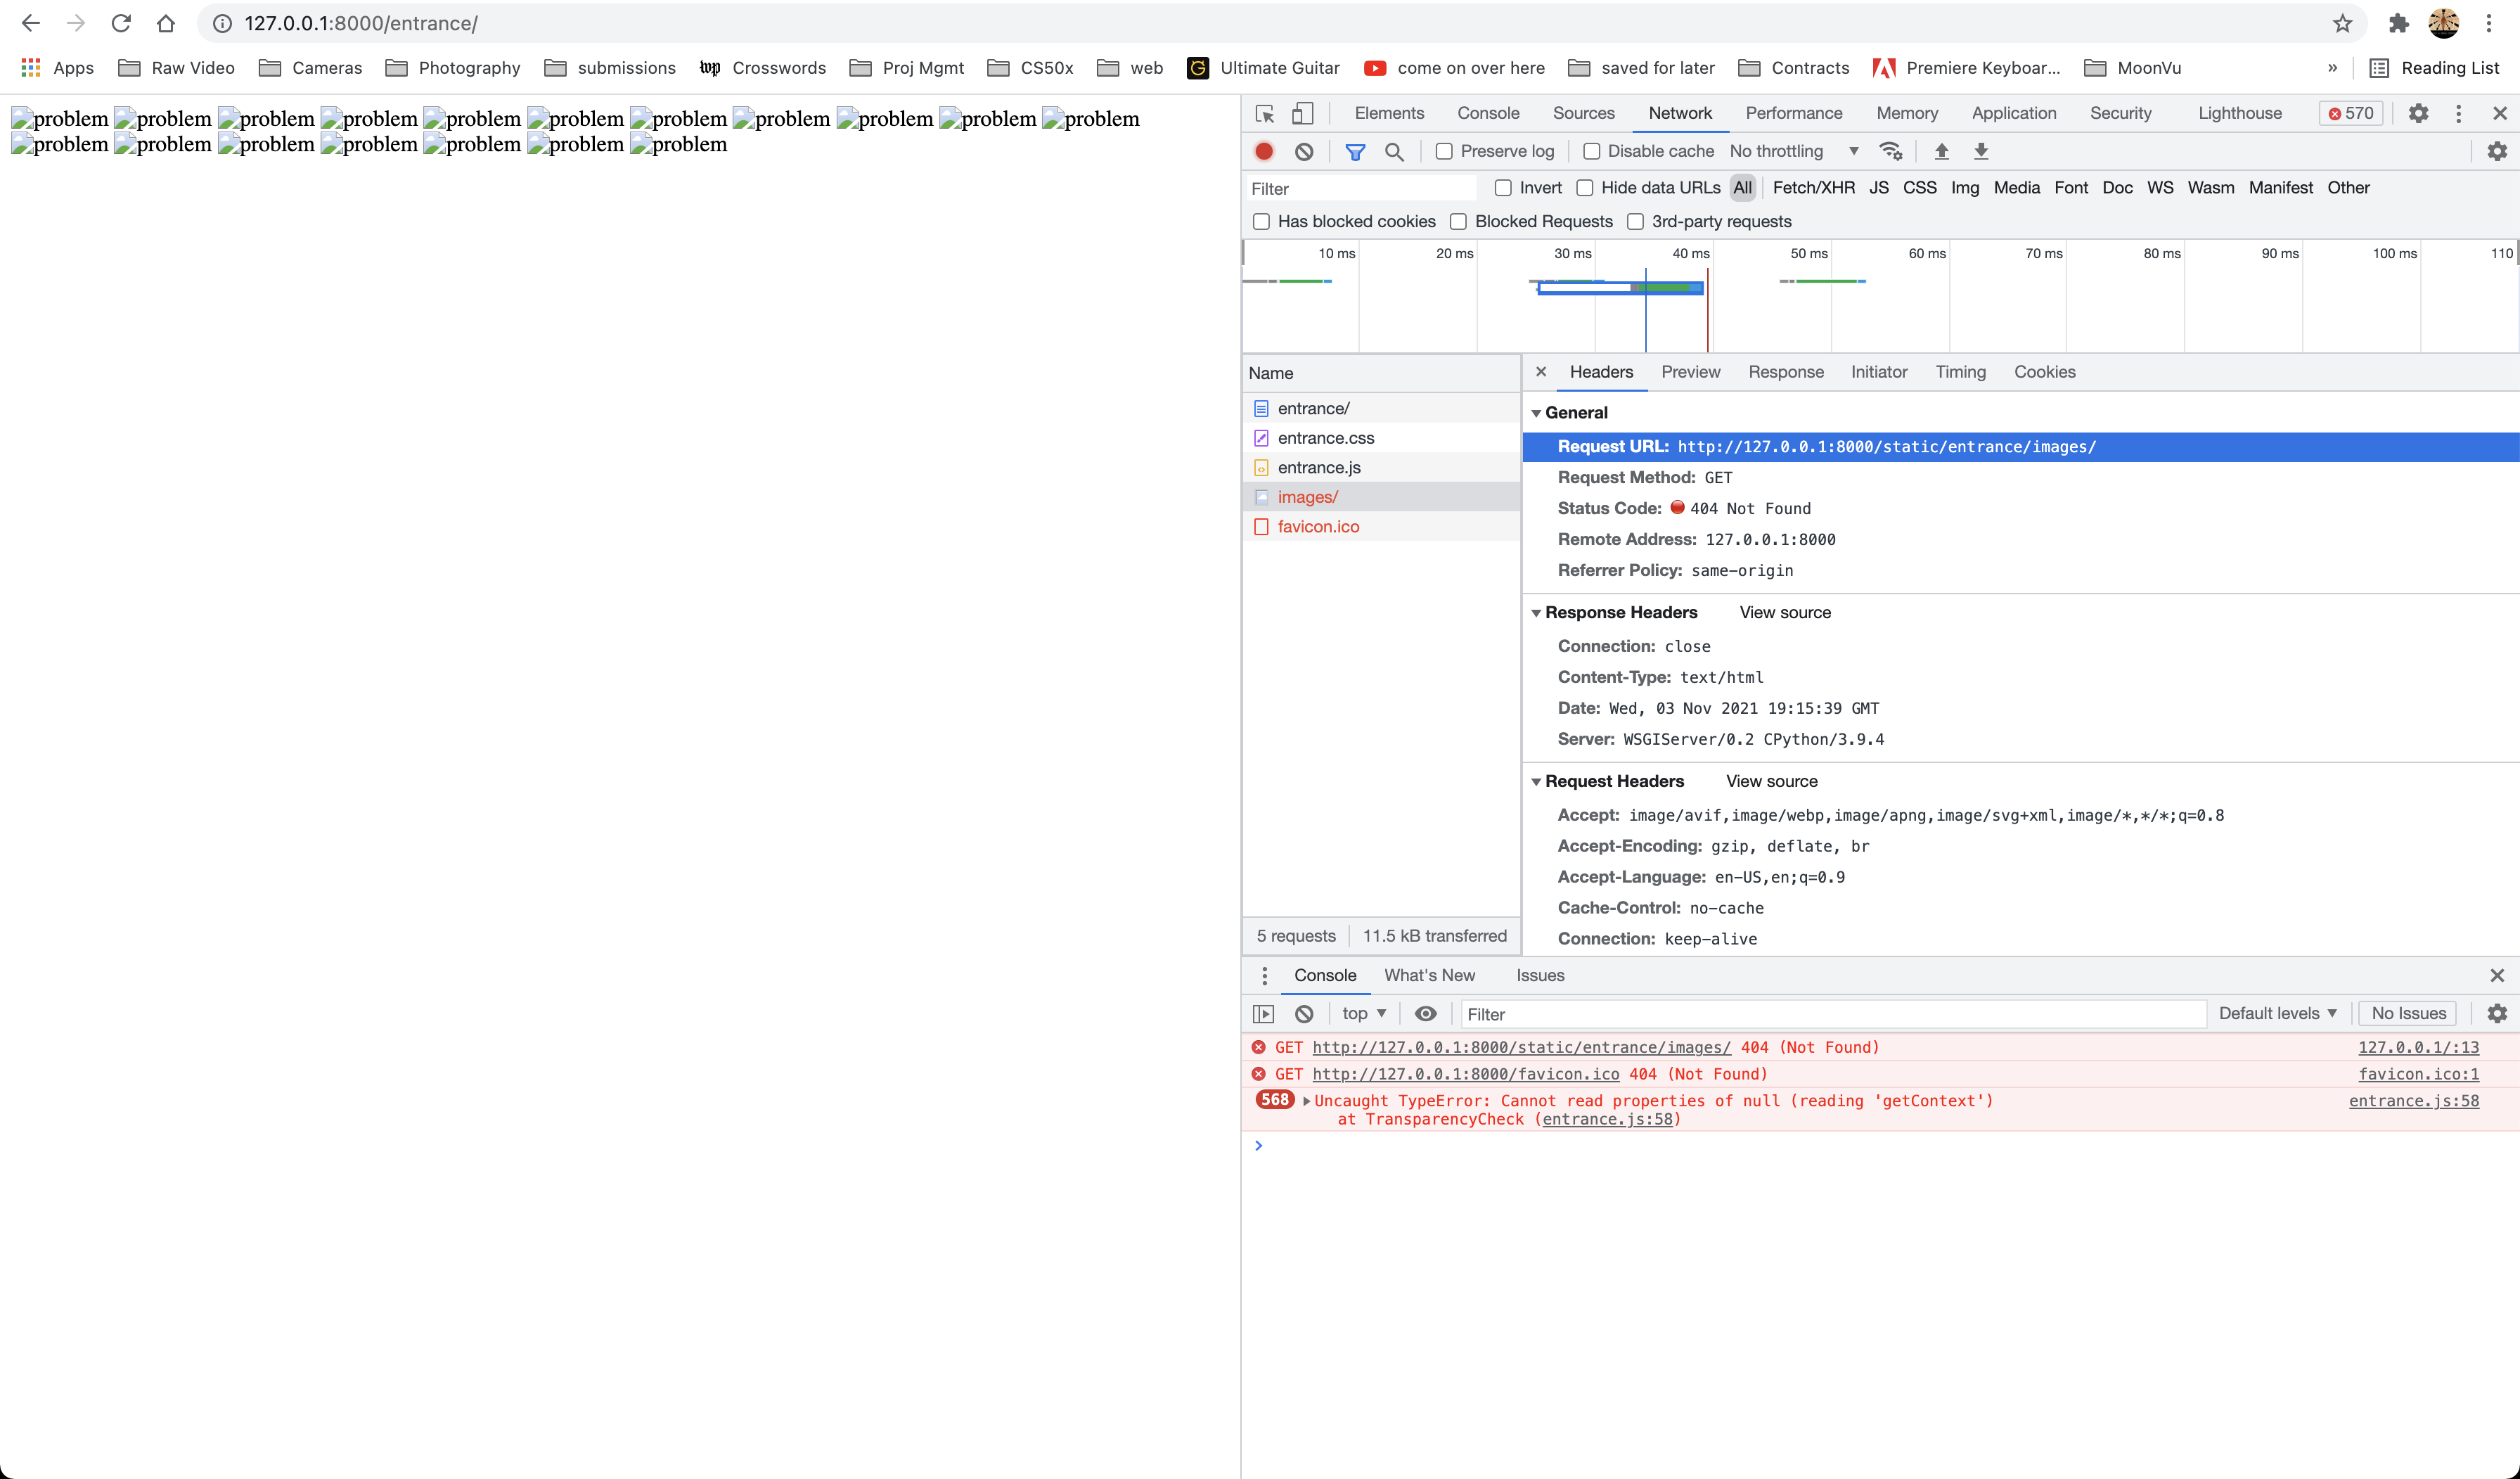Check Hide data URLs checkbox
Screen dimensions: 2520x1479
pos(1585,188)
